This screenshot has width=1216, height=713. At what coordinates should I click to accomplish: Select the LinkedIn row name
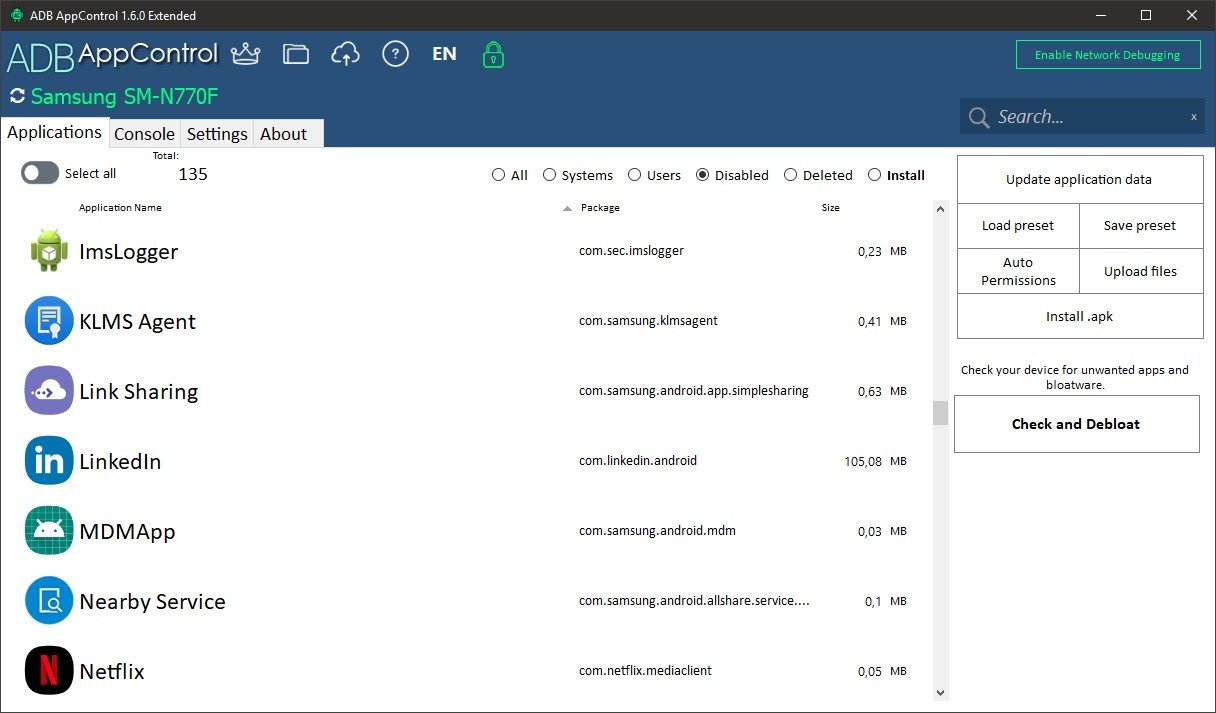120,462
